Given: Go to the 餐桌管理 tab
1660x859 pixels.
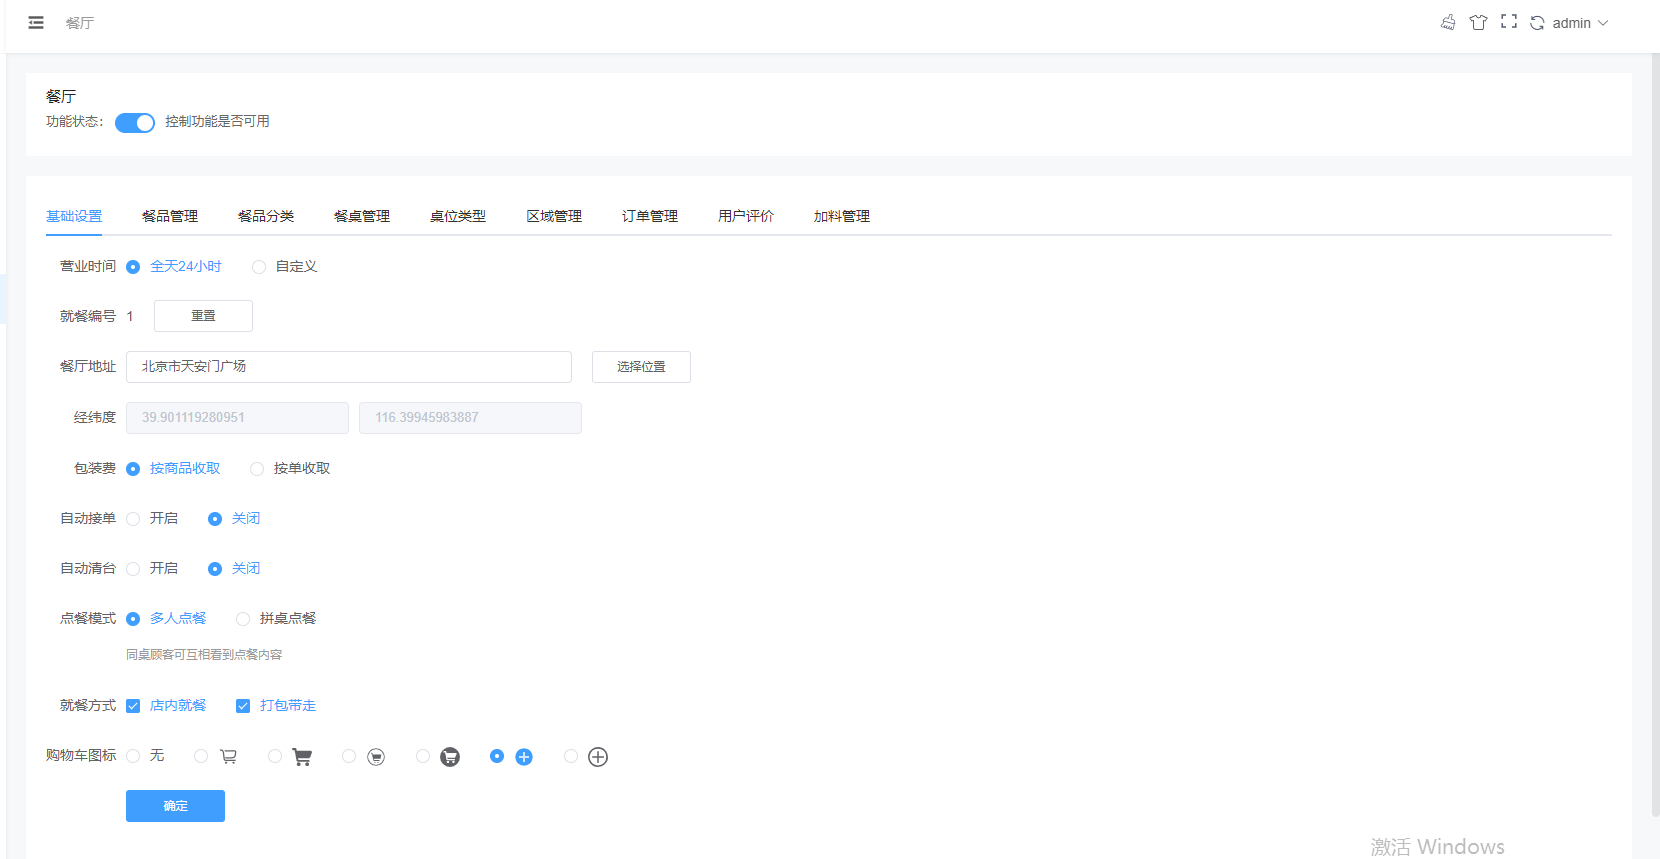Looking at the screenshot, I should coord(362,216).
